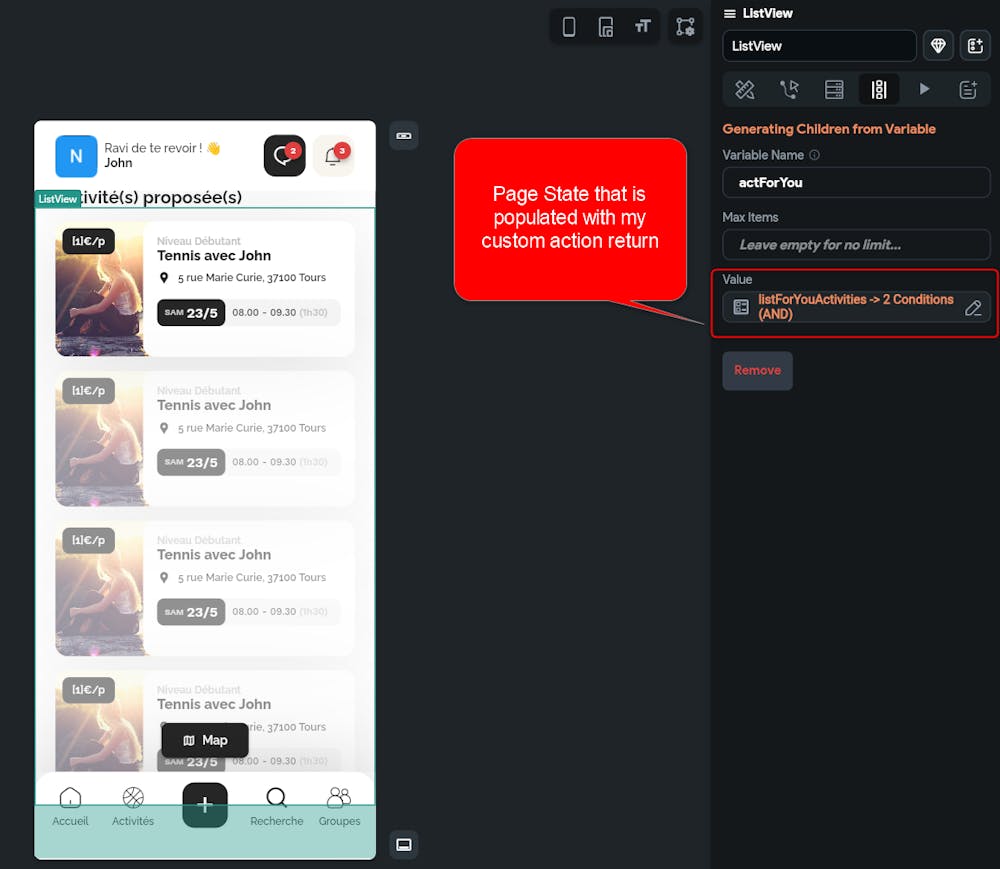Click the Max Items input field
1000x869 pixels.
click(856, 245)
